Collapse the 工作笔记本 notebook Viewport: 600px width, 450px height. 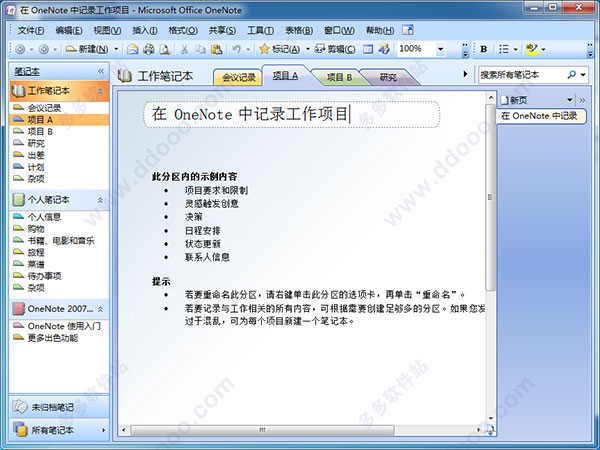pos(100,91)
